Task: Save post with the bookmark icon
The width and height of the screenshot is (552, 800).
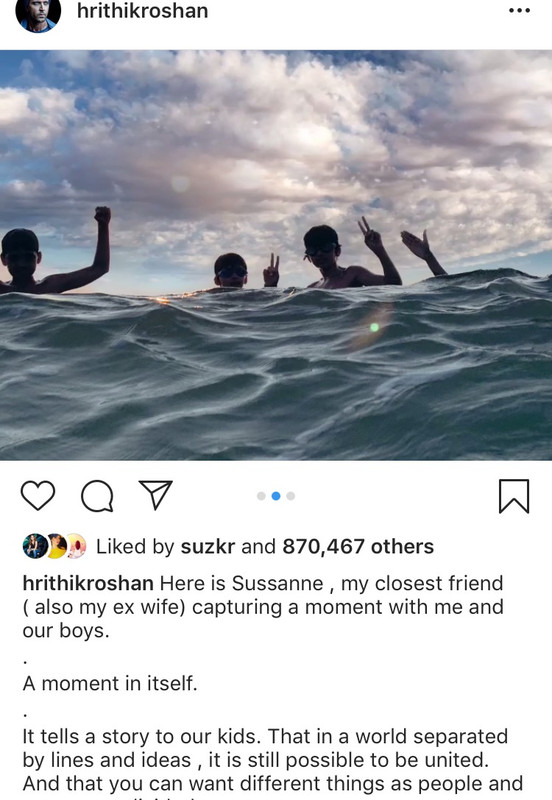Action: pyautogui.click(x=514, y=496)
